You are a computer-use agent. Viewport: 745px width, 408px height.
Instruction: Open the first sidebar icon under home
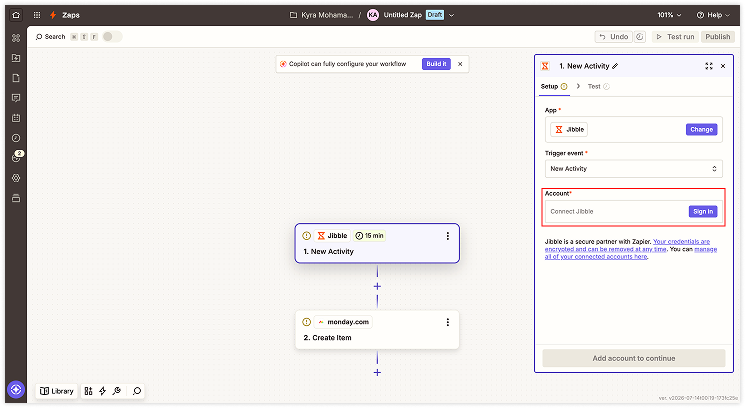[16, 38]
